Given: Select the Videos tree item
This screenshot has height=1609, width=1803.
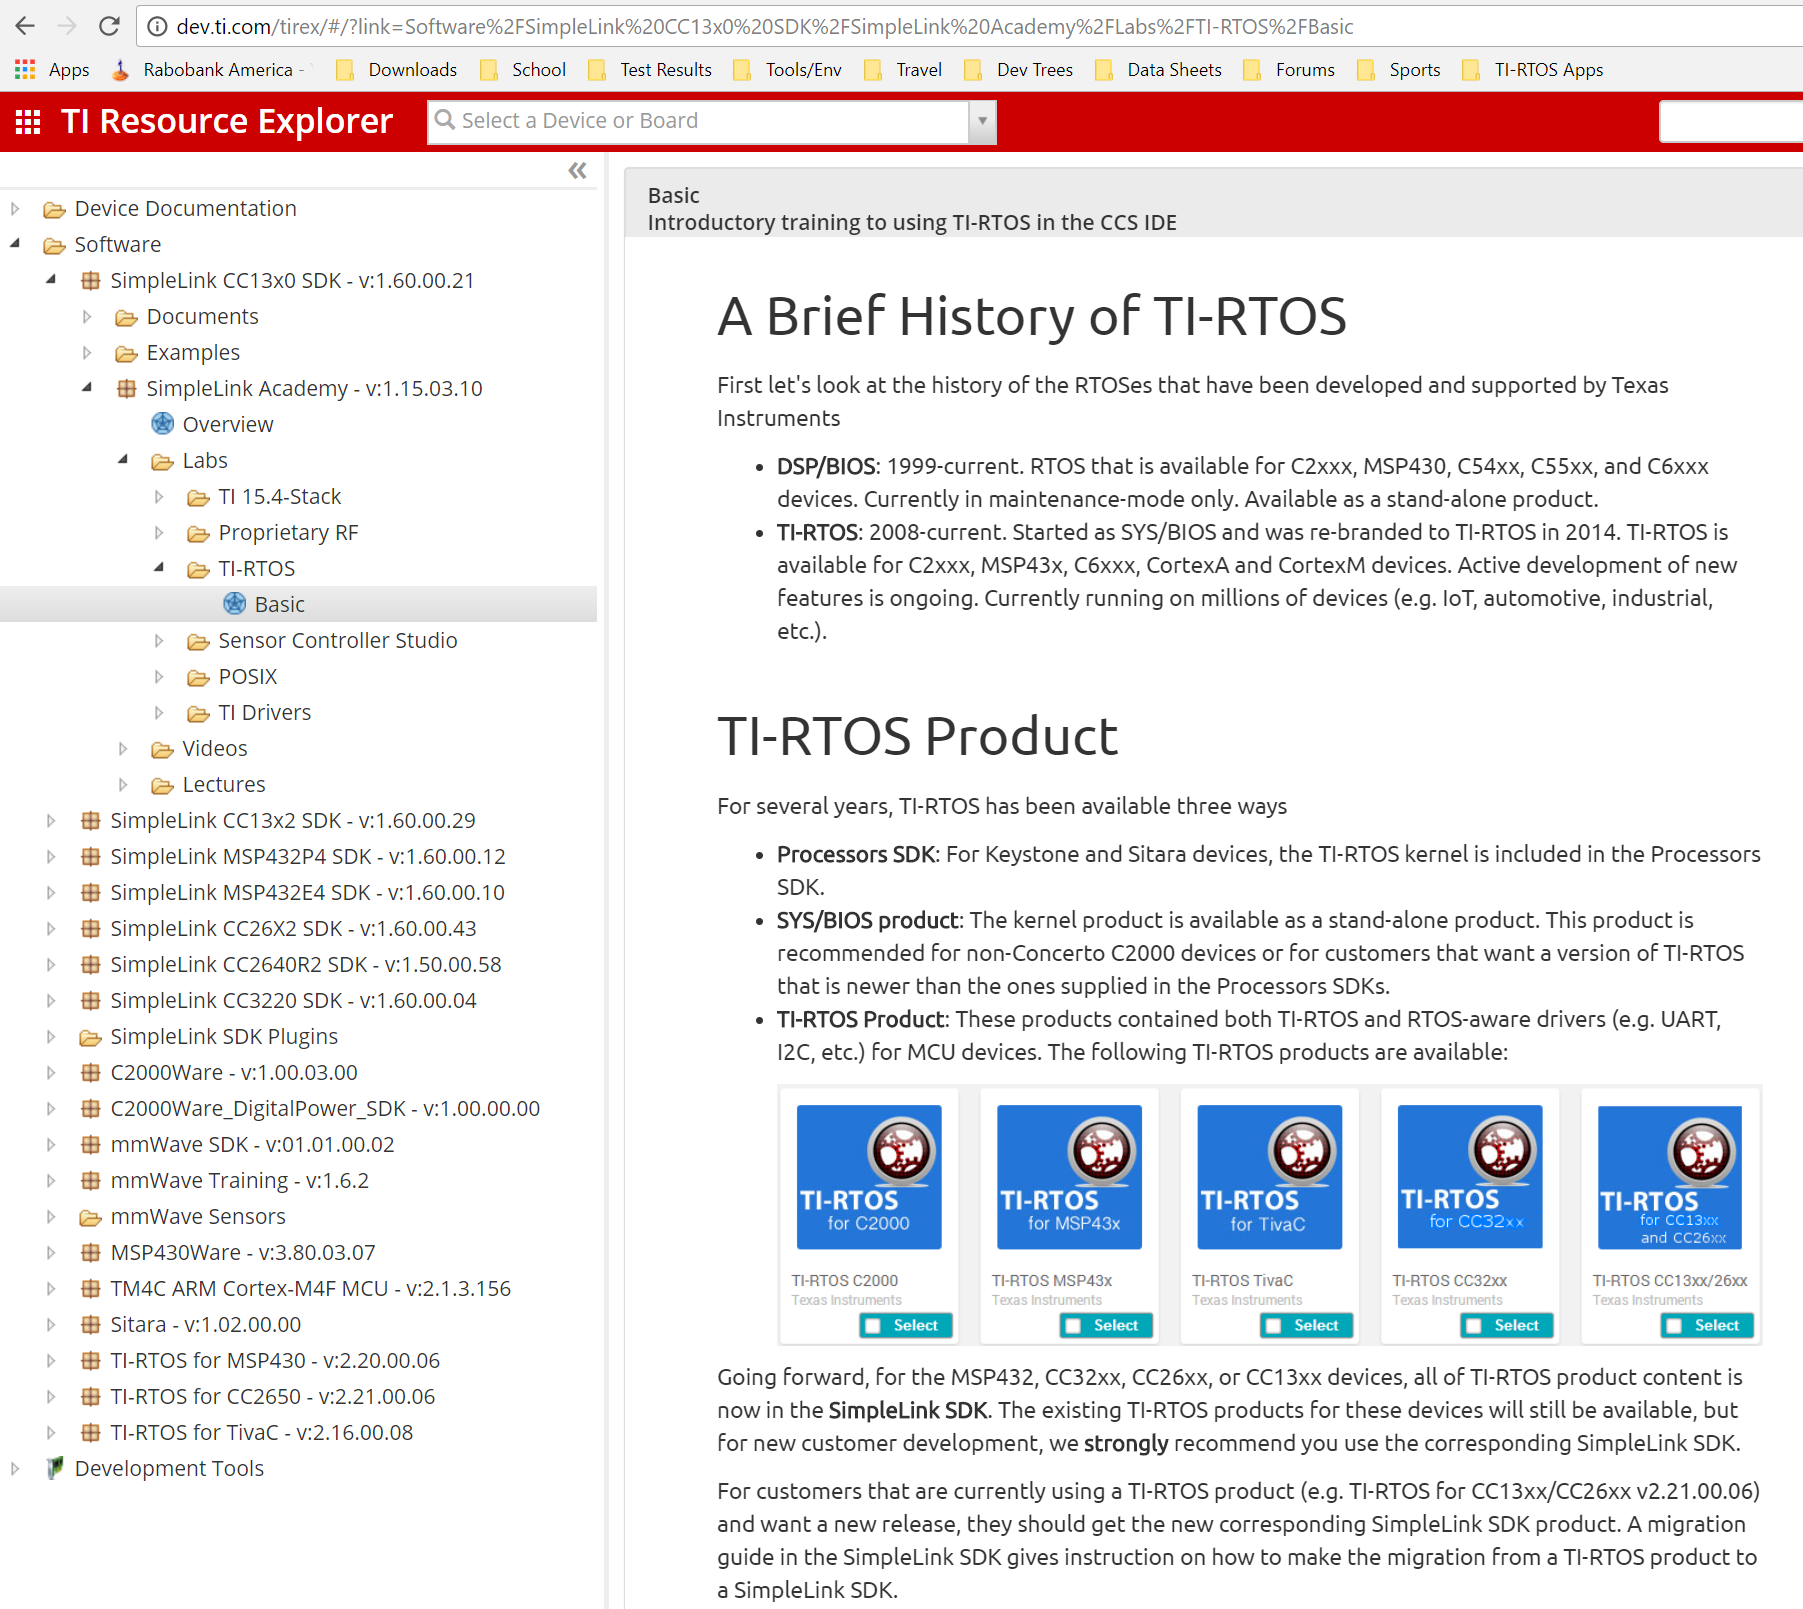Looking at the screenshot, I should (x=215, y=749).
